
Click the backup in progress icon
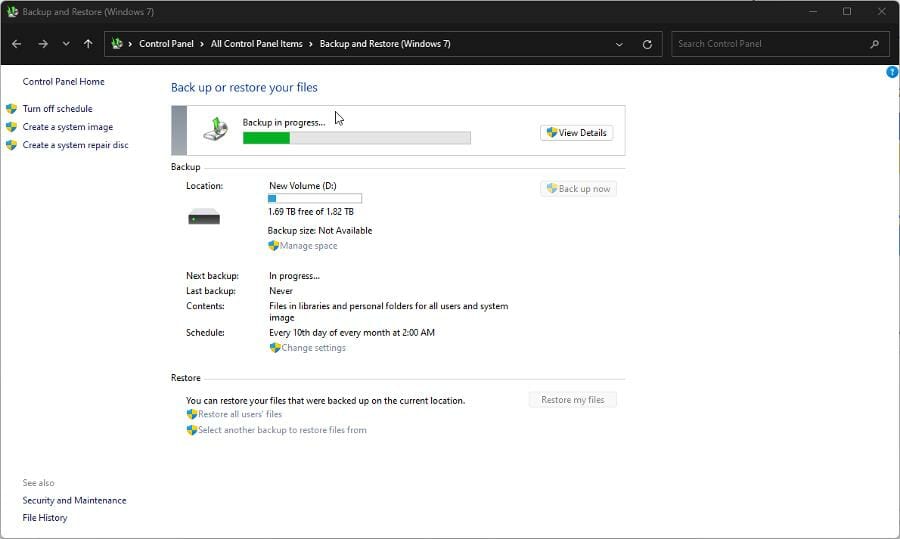(215, 128)
